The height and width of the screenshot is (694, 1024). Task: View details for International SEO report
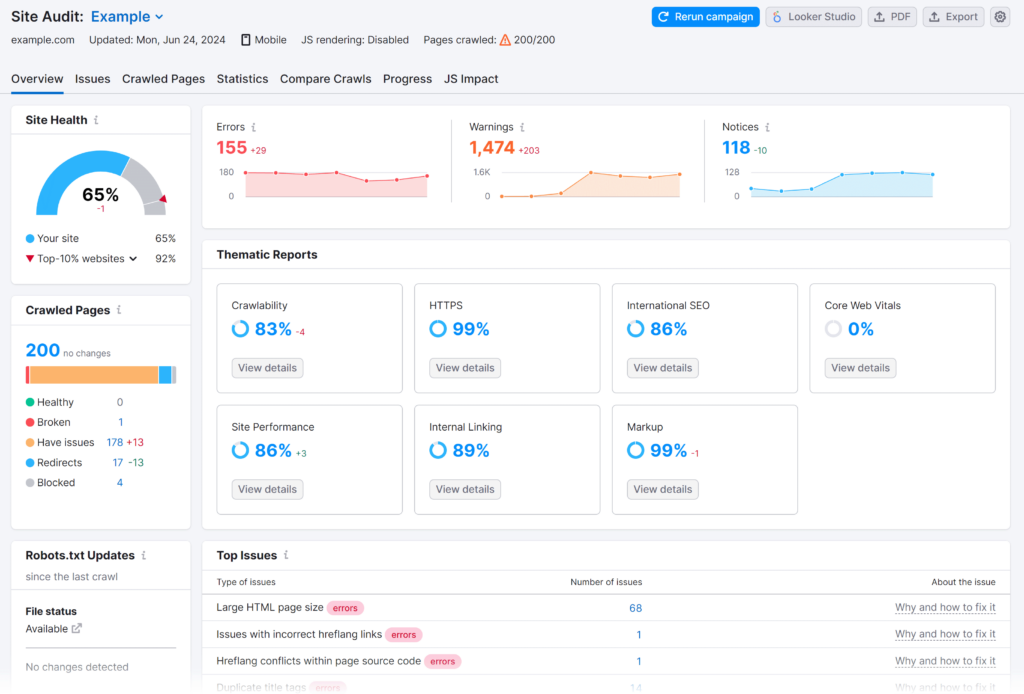[x=663, y=368]
